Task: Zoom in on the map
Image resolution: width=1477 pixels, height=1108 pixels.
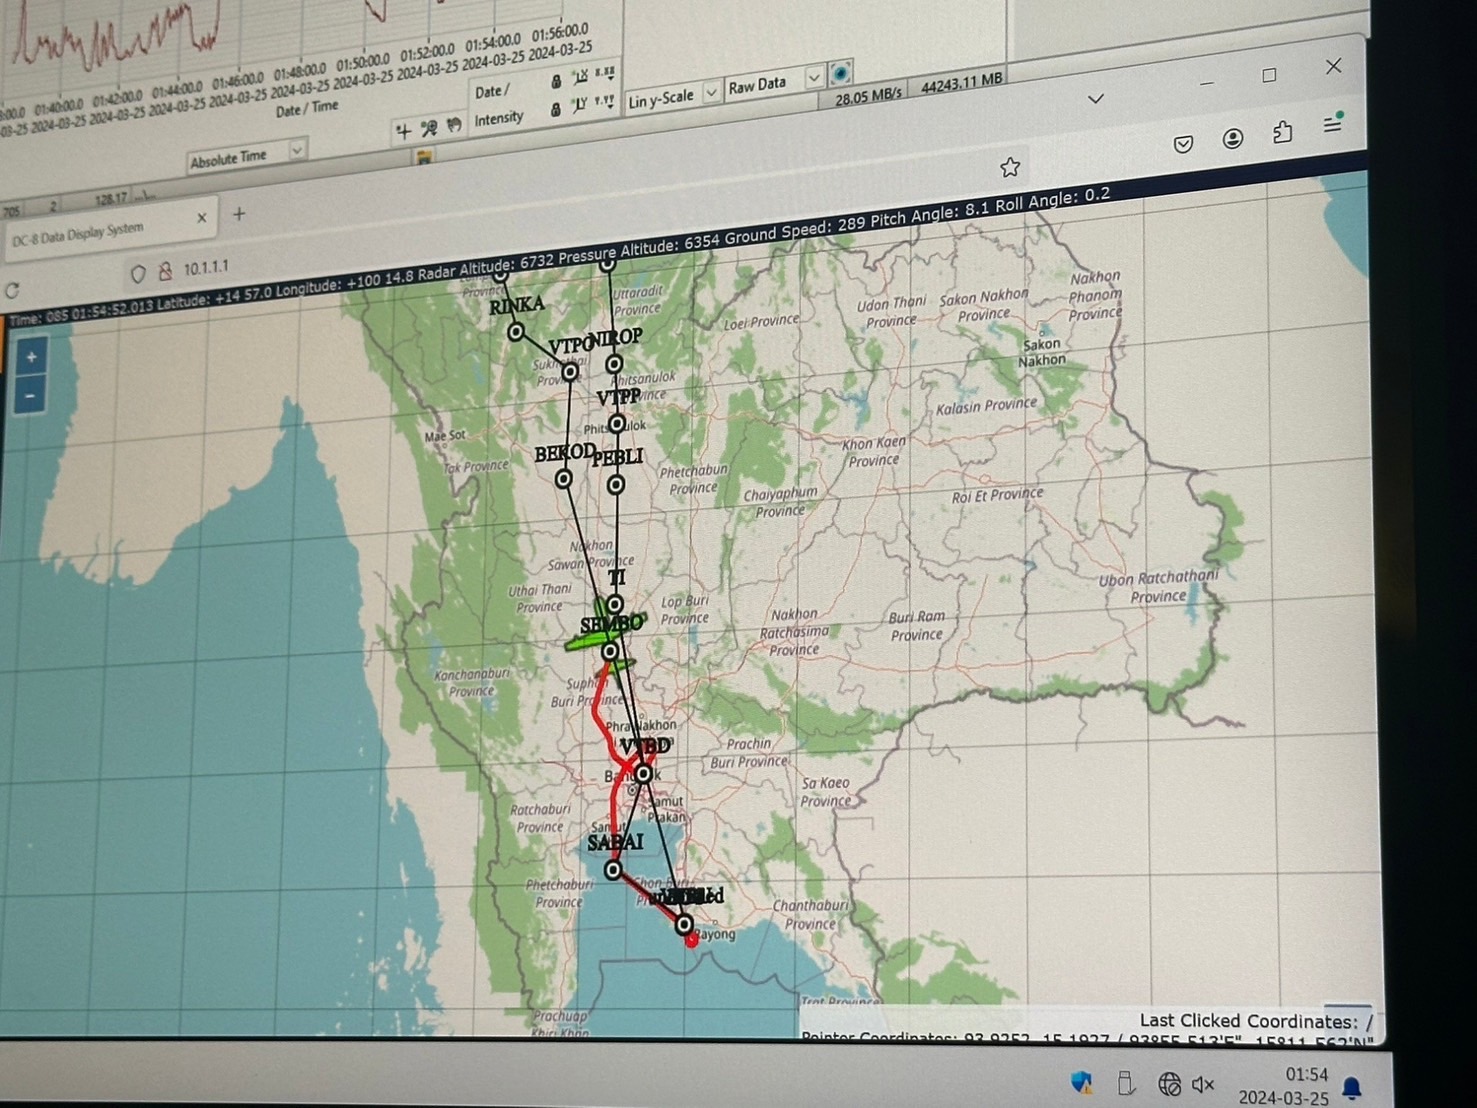Action: pos(31,357)
